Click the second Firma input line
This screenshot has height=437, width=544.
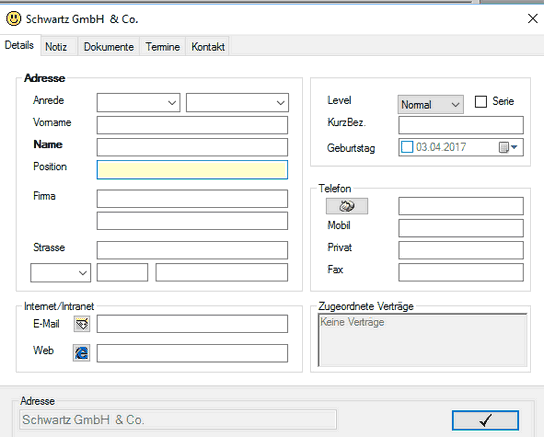(192, 221)
